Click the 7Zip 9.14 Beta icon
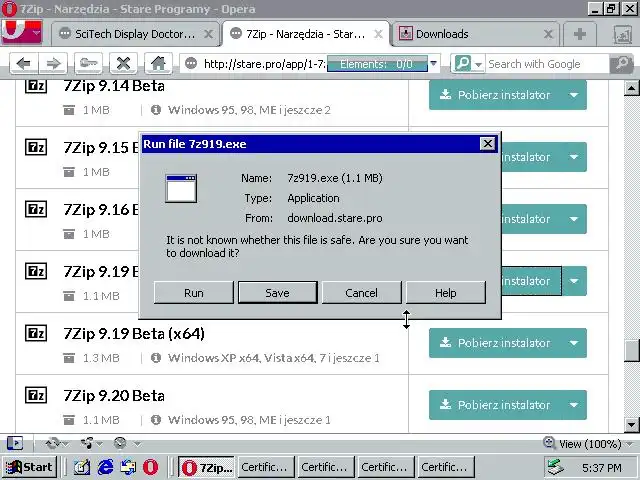Viewport: 640px width, 480px height. 36,85
